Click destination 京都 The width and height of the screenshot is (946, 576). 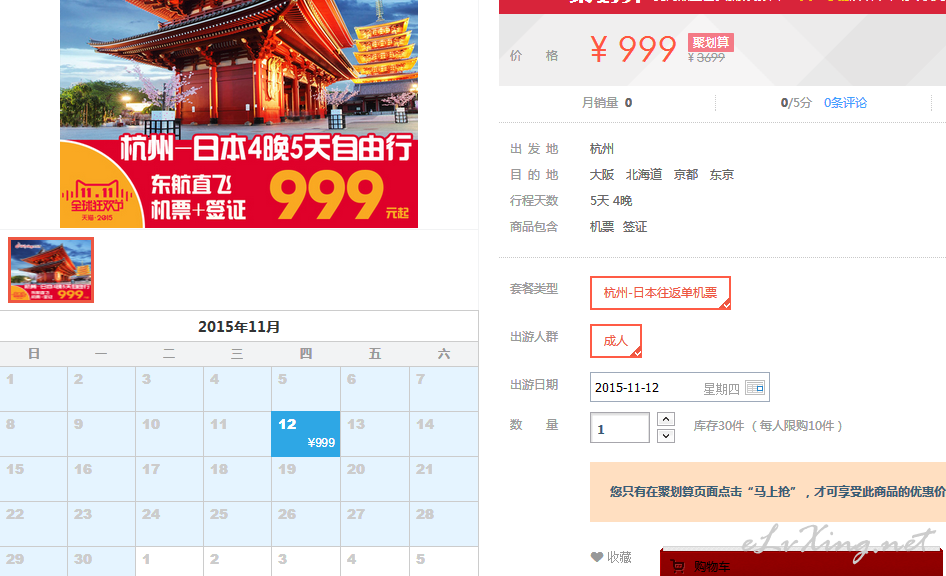[686, 175]
